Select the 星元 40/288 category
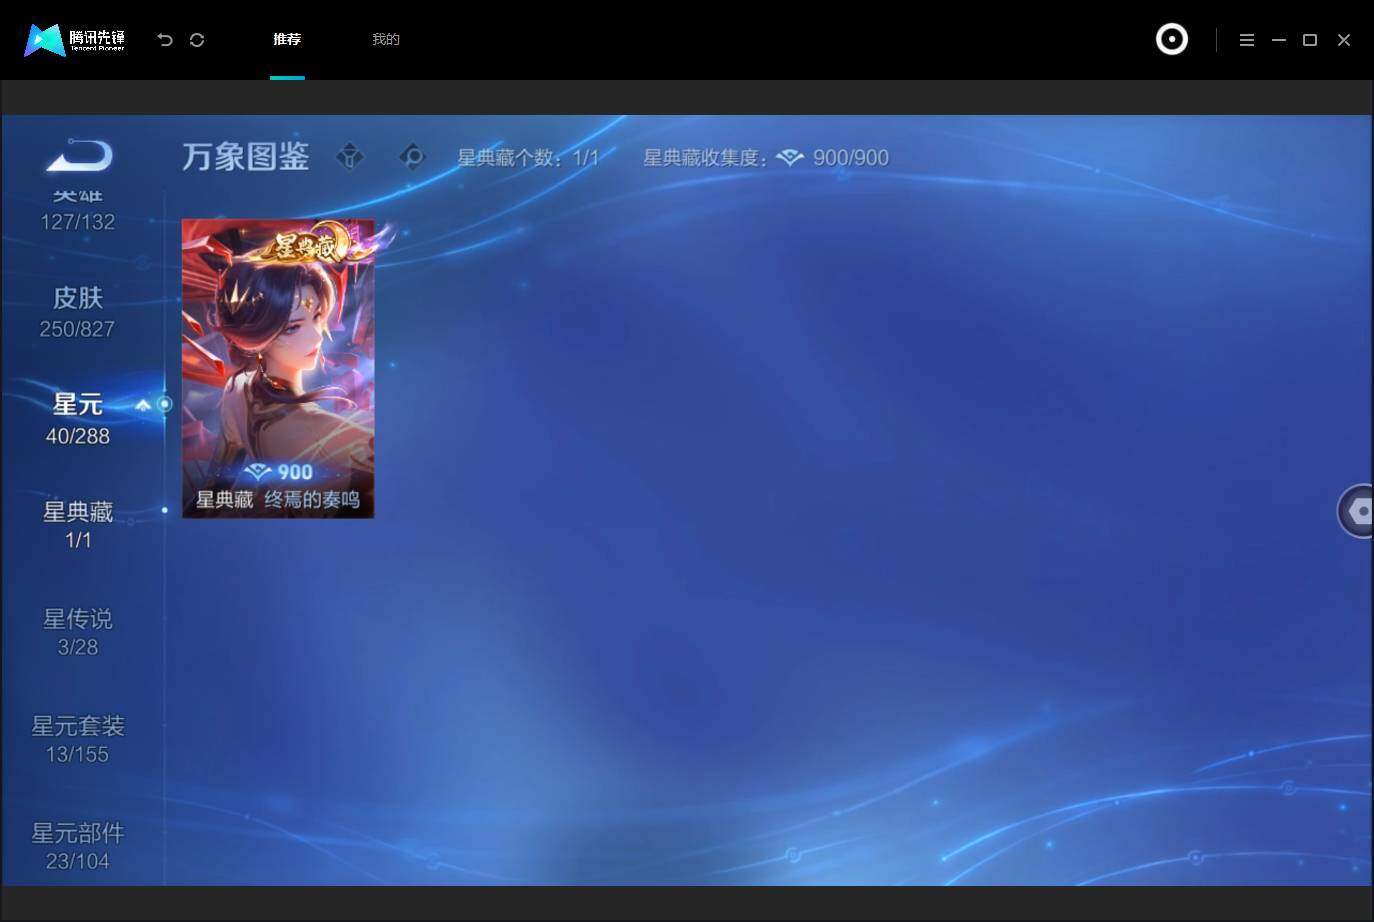This screenshot has height=922, width=1374. (78, 419)
